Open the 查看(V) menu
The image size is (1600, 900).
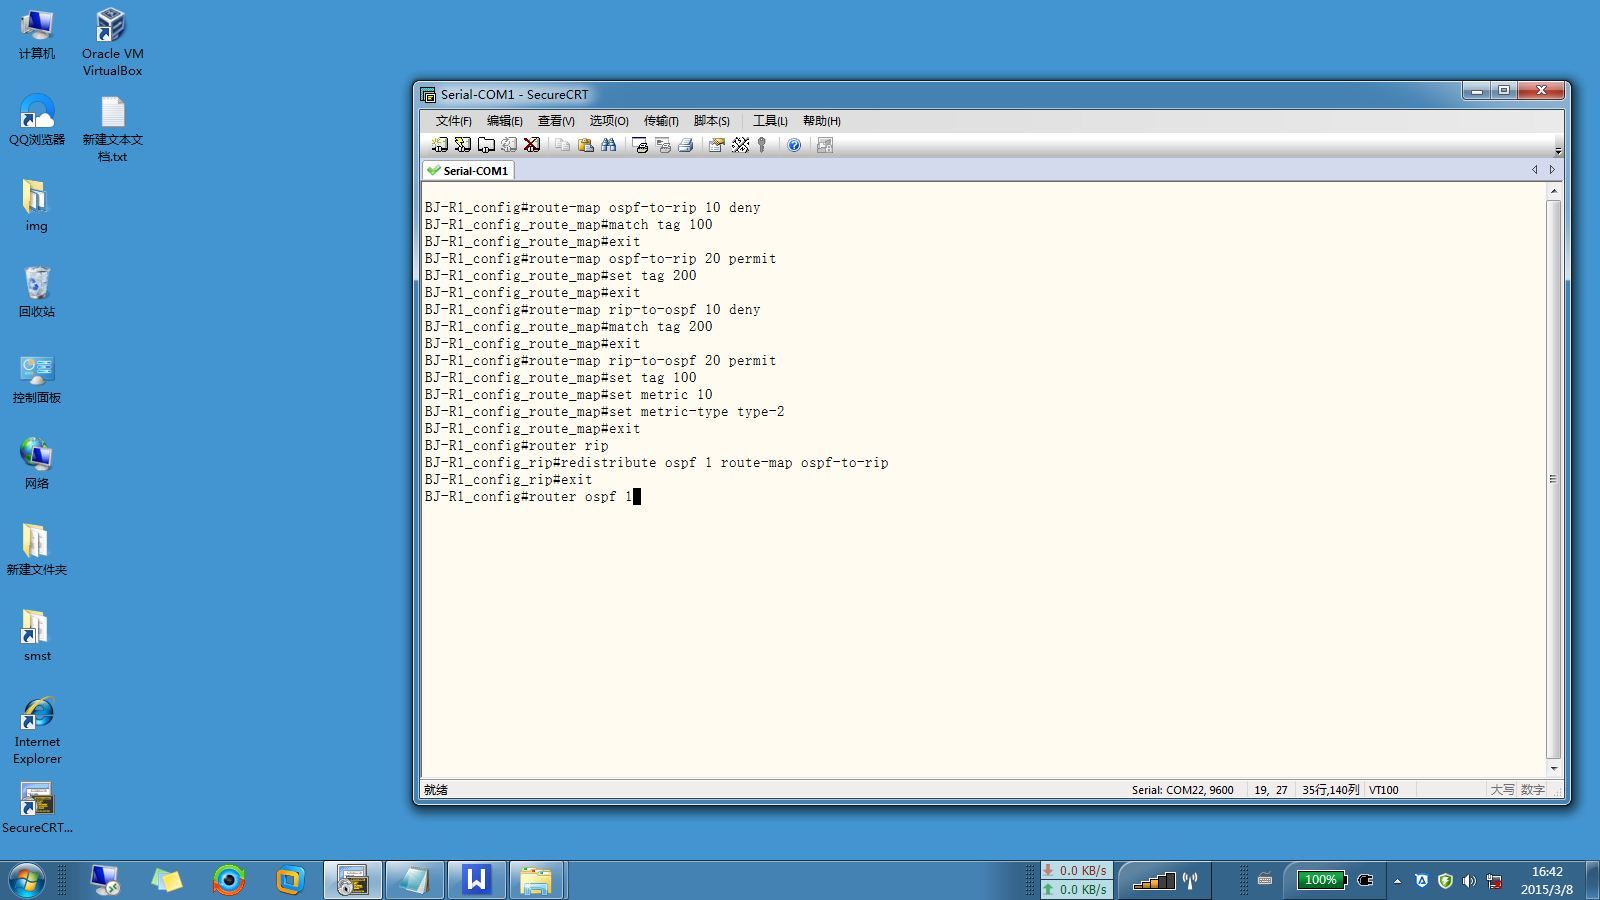click(556, 121)
